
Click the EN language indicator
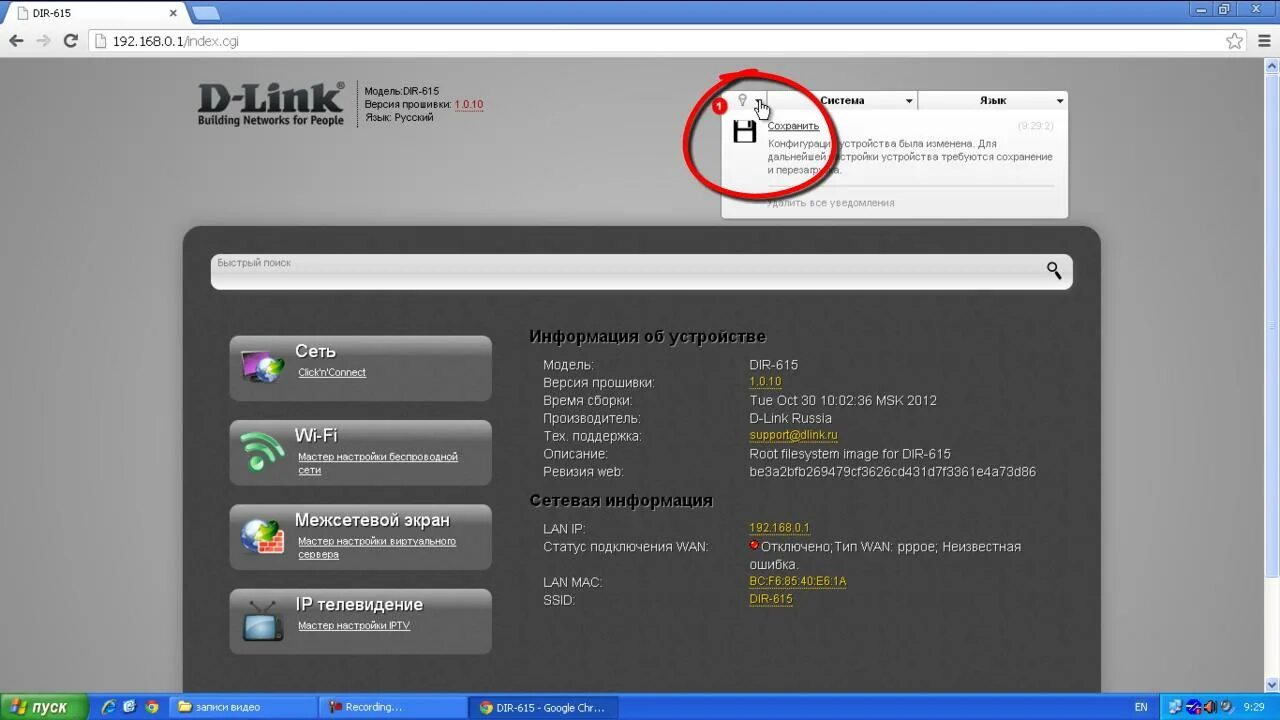[x=1141, y=707]
